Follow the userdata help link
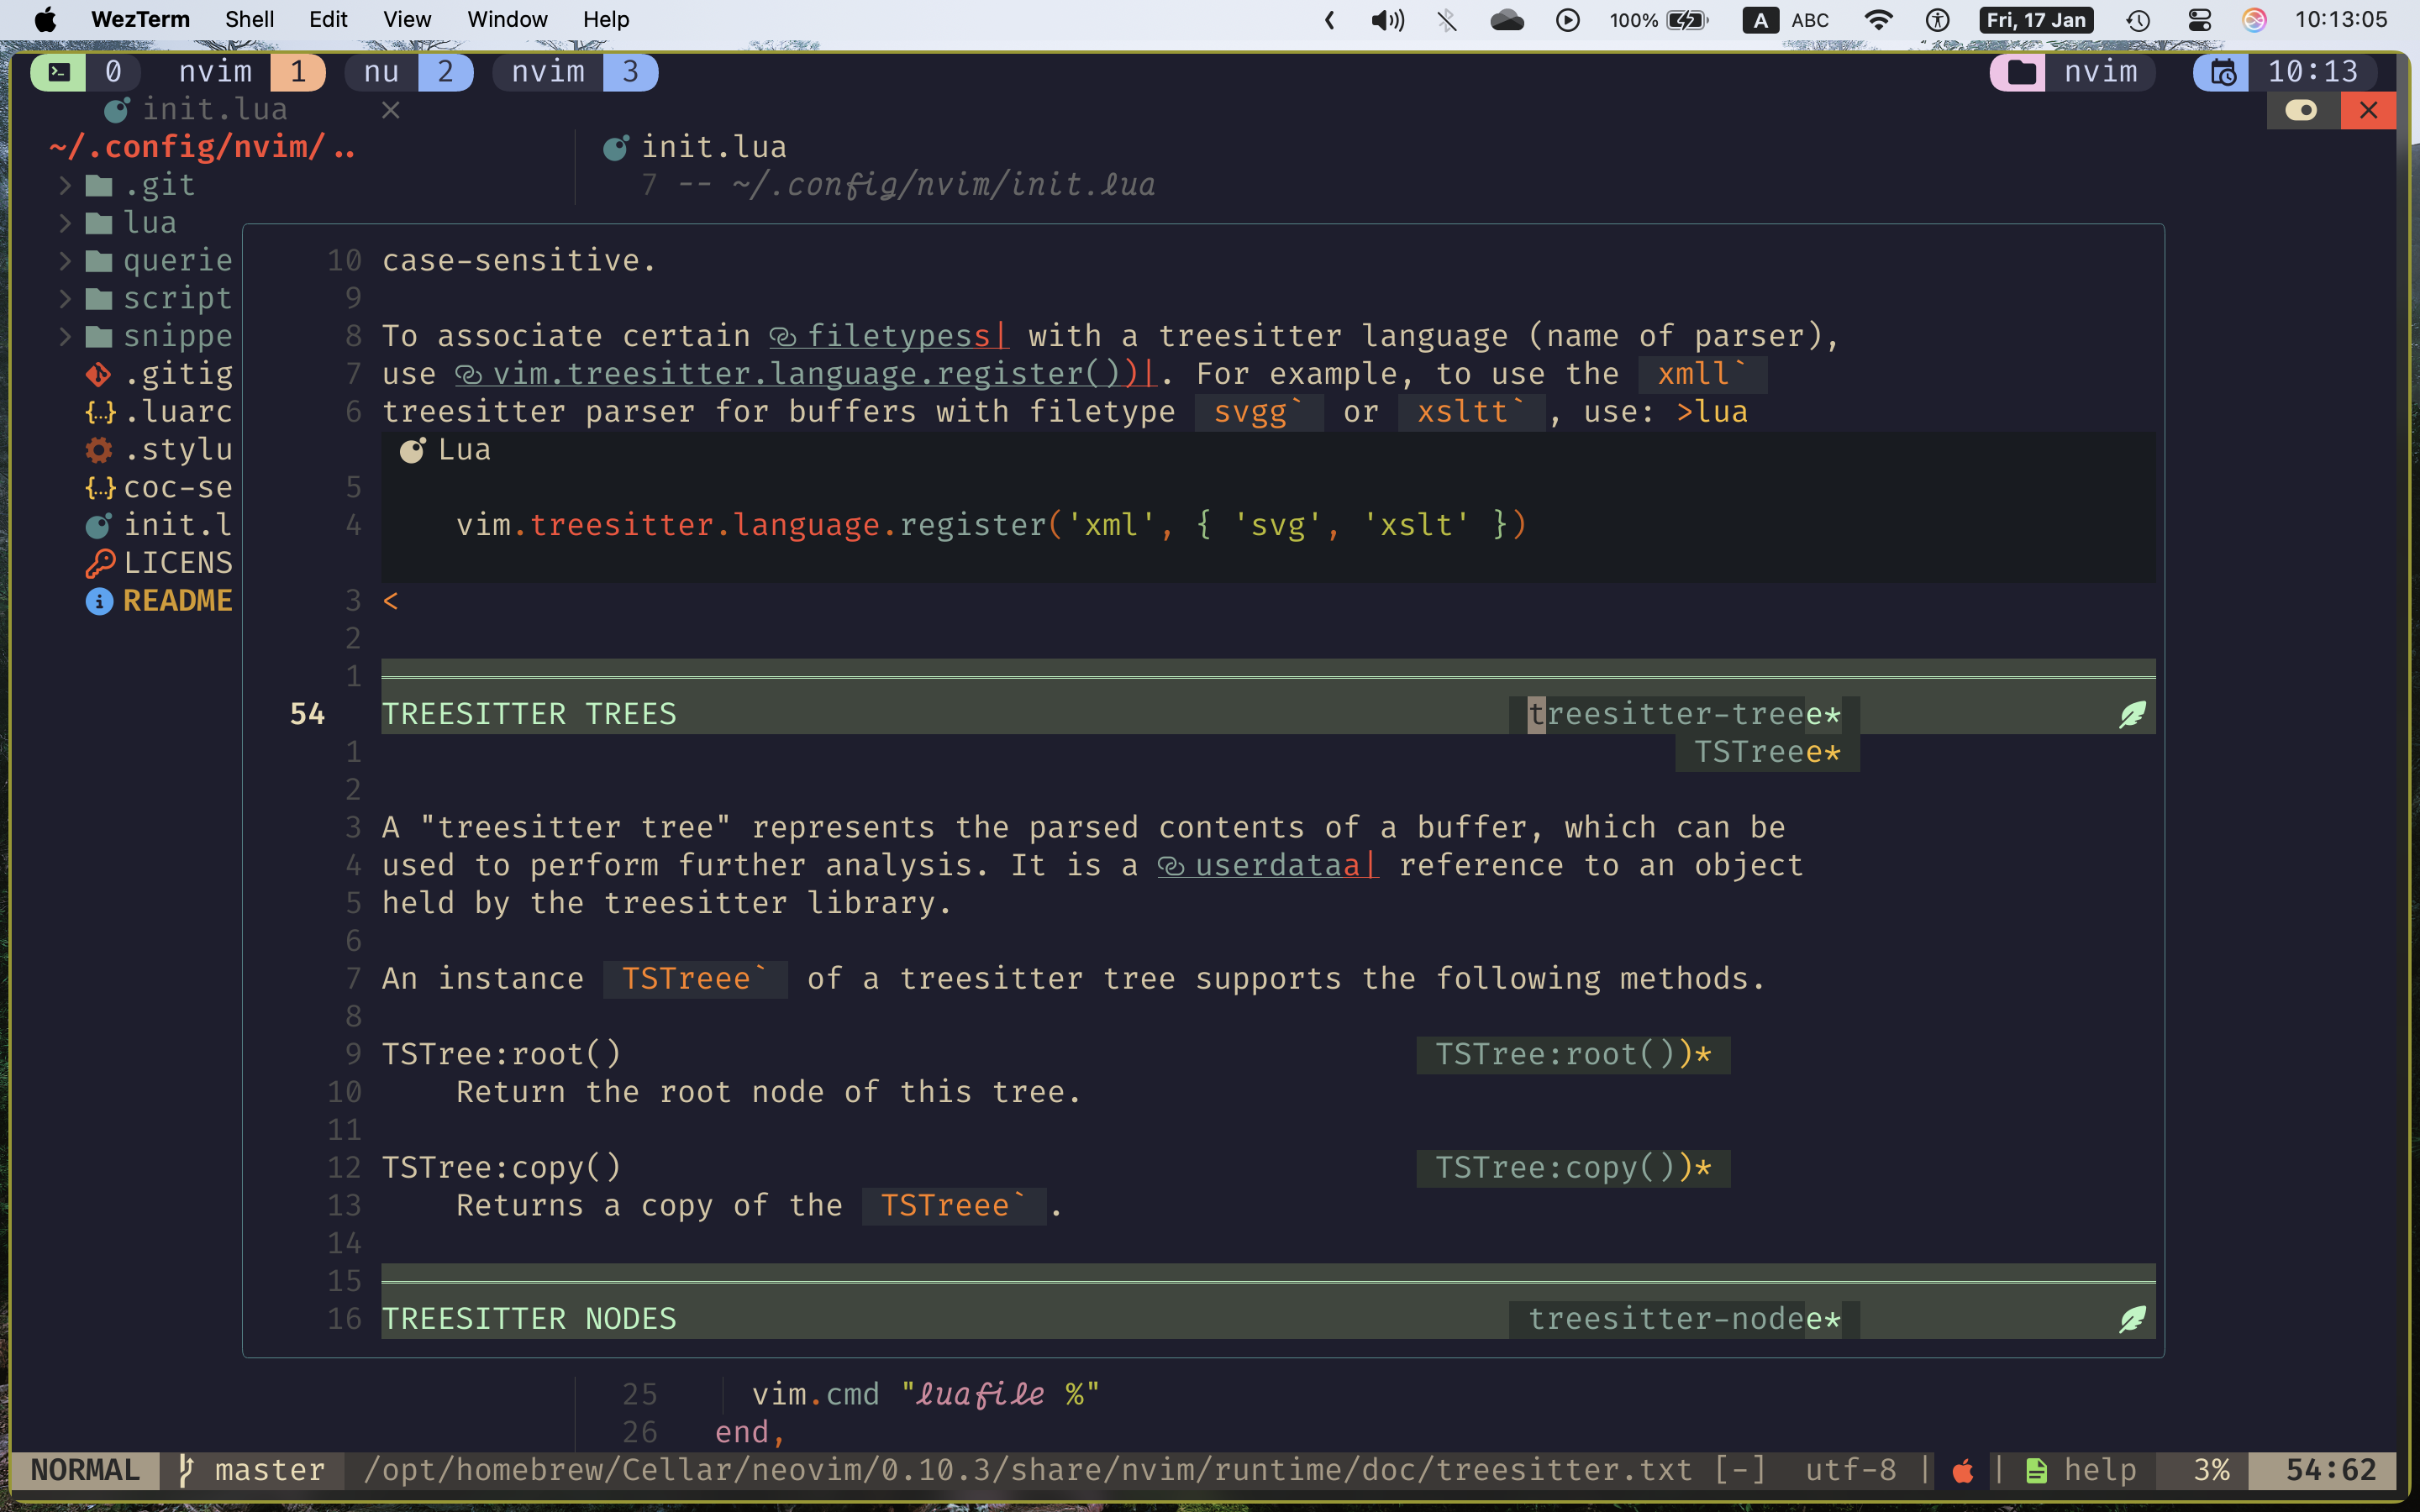 coord(1267,865)
